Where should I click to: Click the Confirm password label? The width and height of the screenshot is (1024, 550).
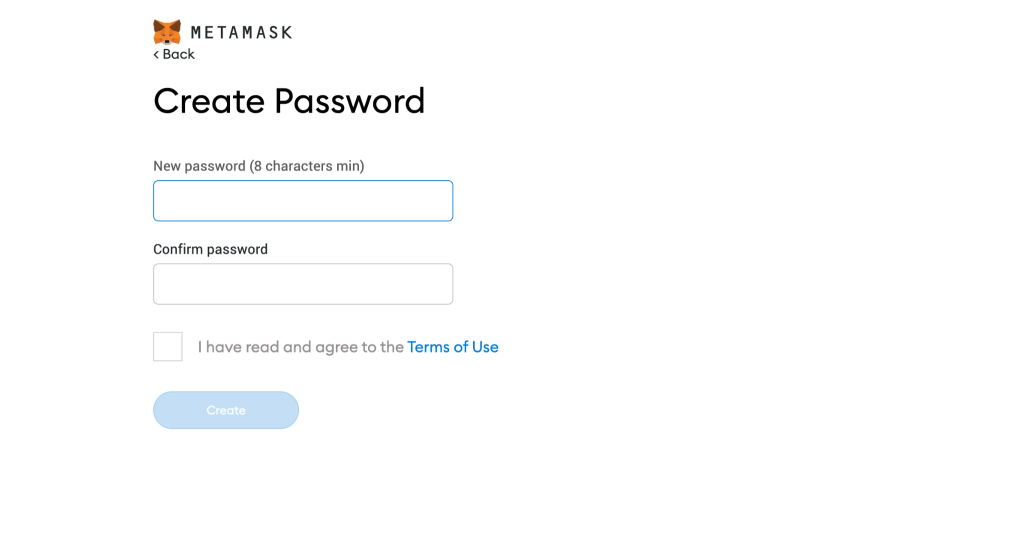point(210,249)
